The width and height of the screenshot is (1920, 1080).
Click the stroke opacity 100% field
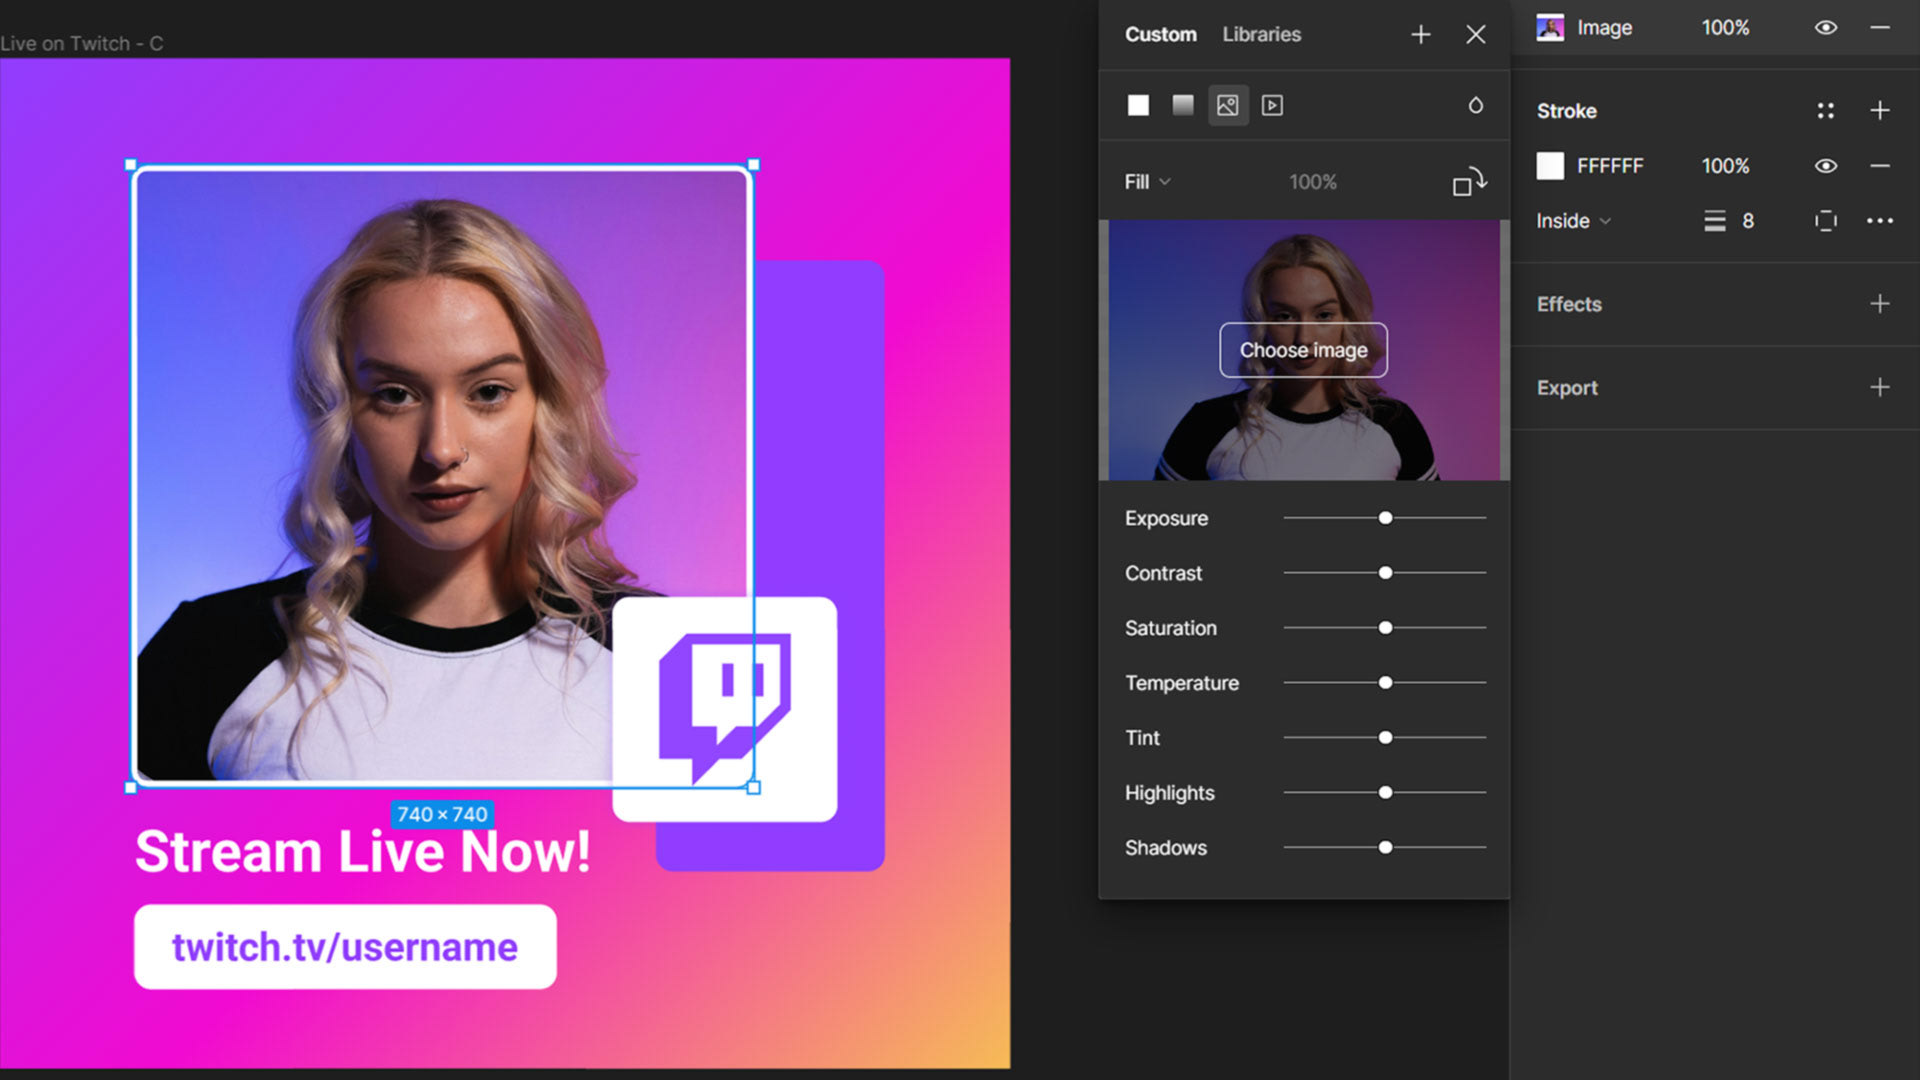click(1725, 166)
